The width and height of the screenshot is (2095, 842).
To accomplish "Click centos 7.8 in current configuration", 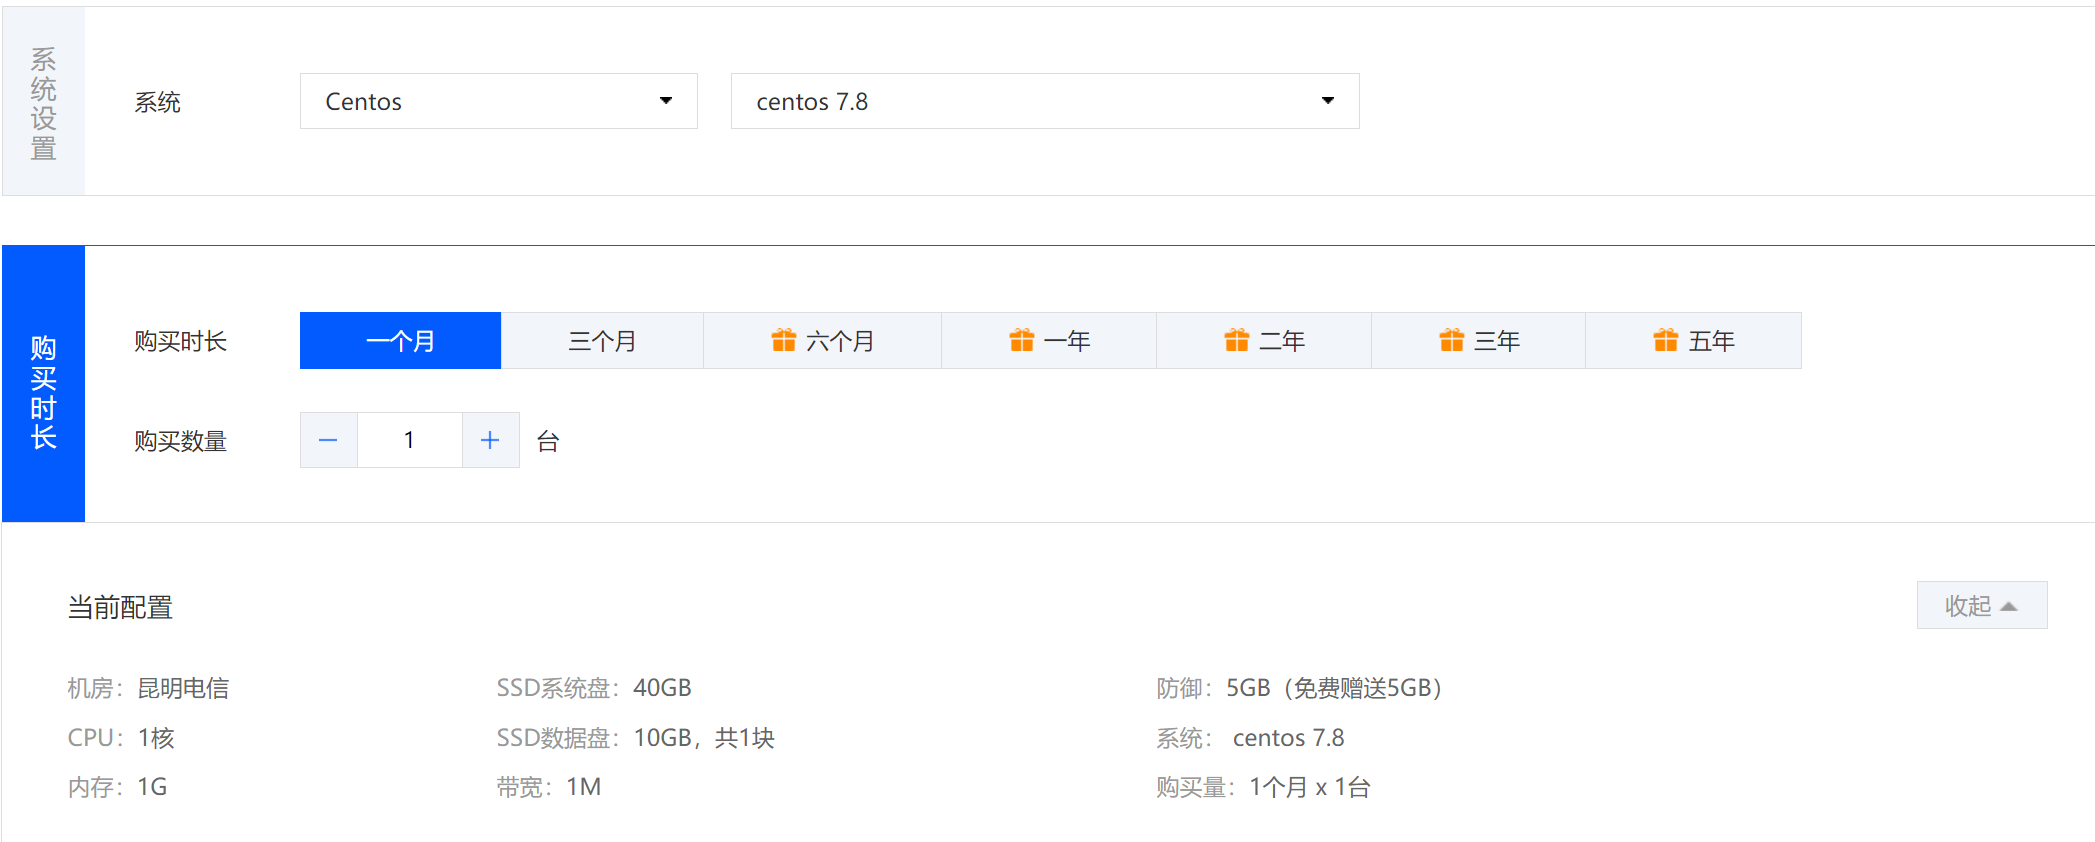I will click(1288, 738).
